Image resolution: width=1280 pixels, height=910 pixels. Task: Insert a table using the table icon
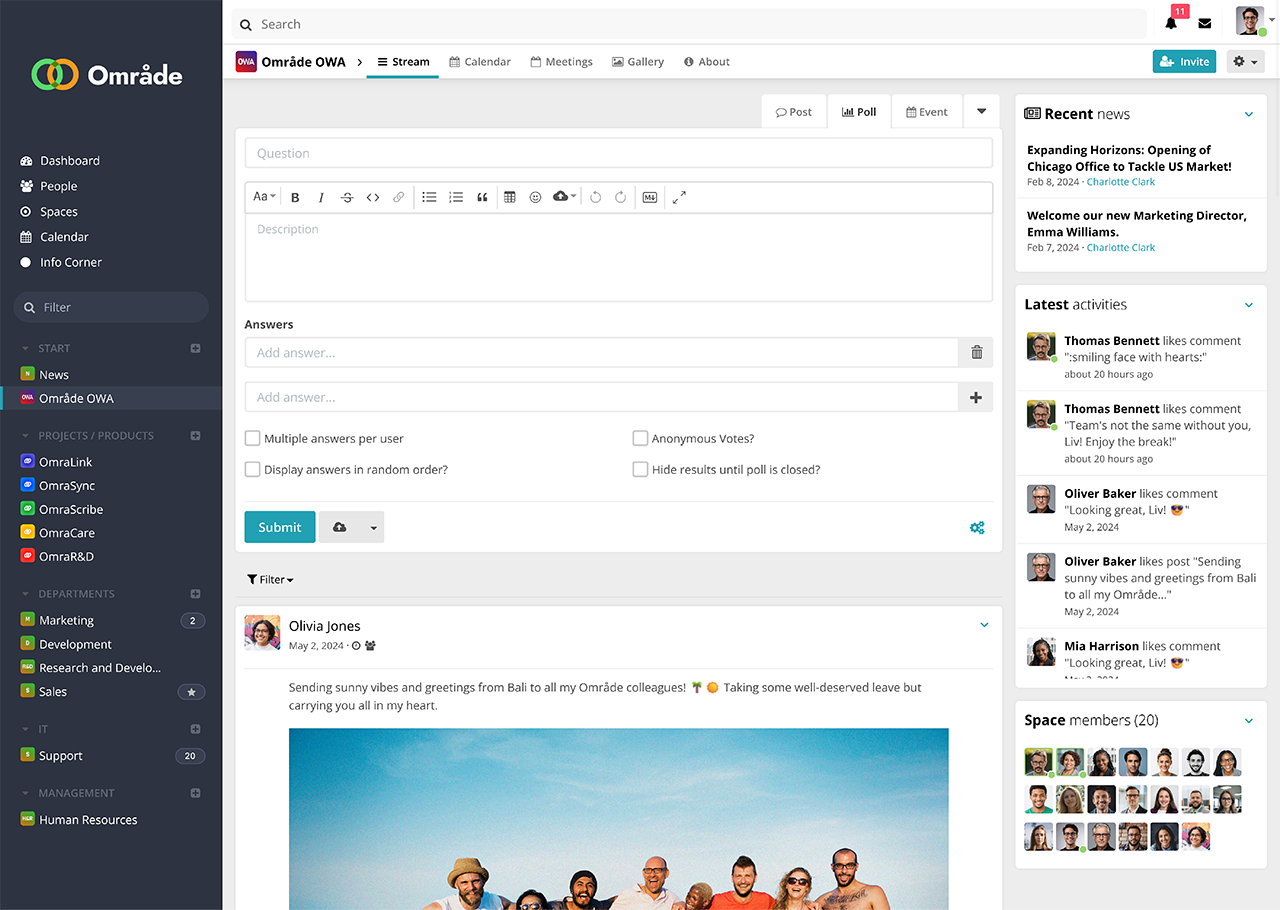click(x=509, y=198)
